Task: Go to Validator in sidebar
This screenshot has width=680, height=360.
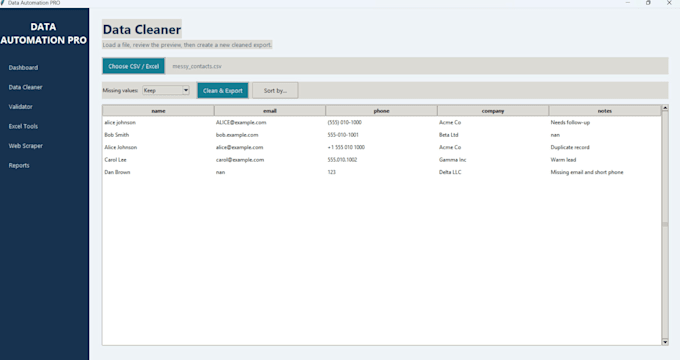Action: [20, 107]
